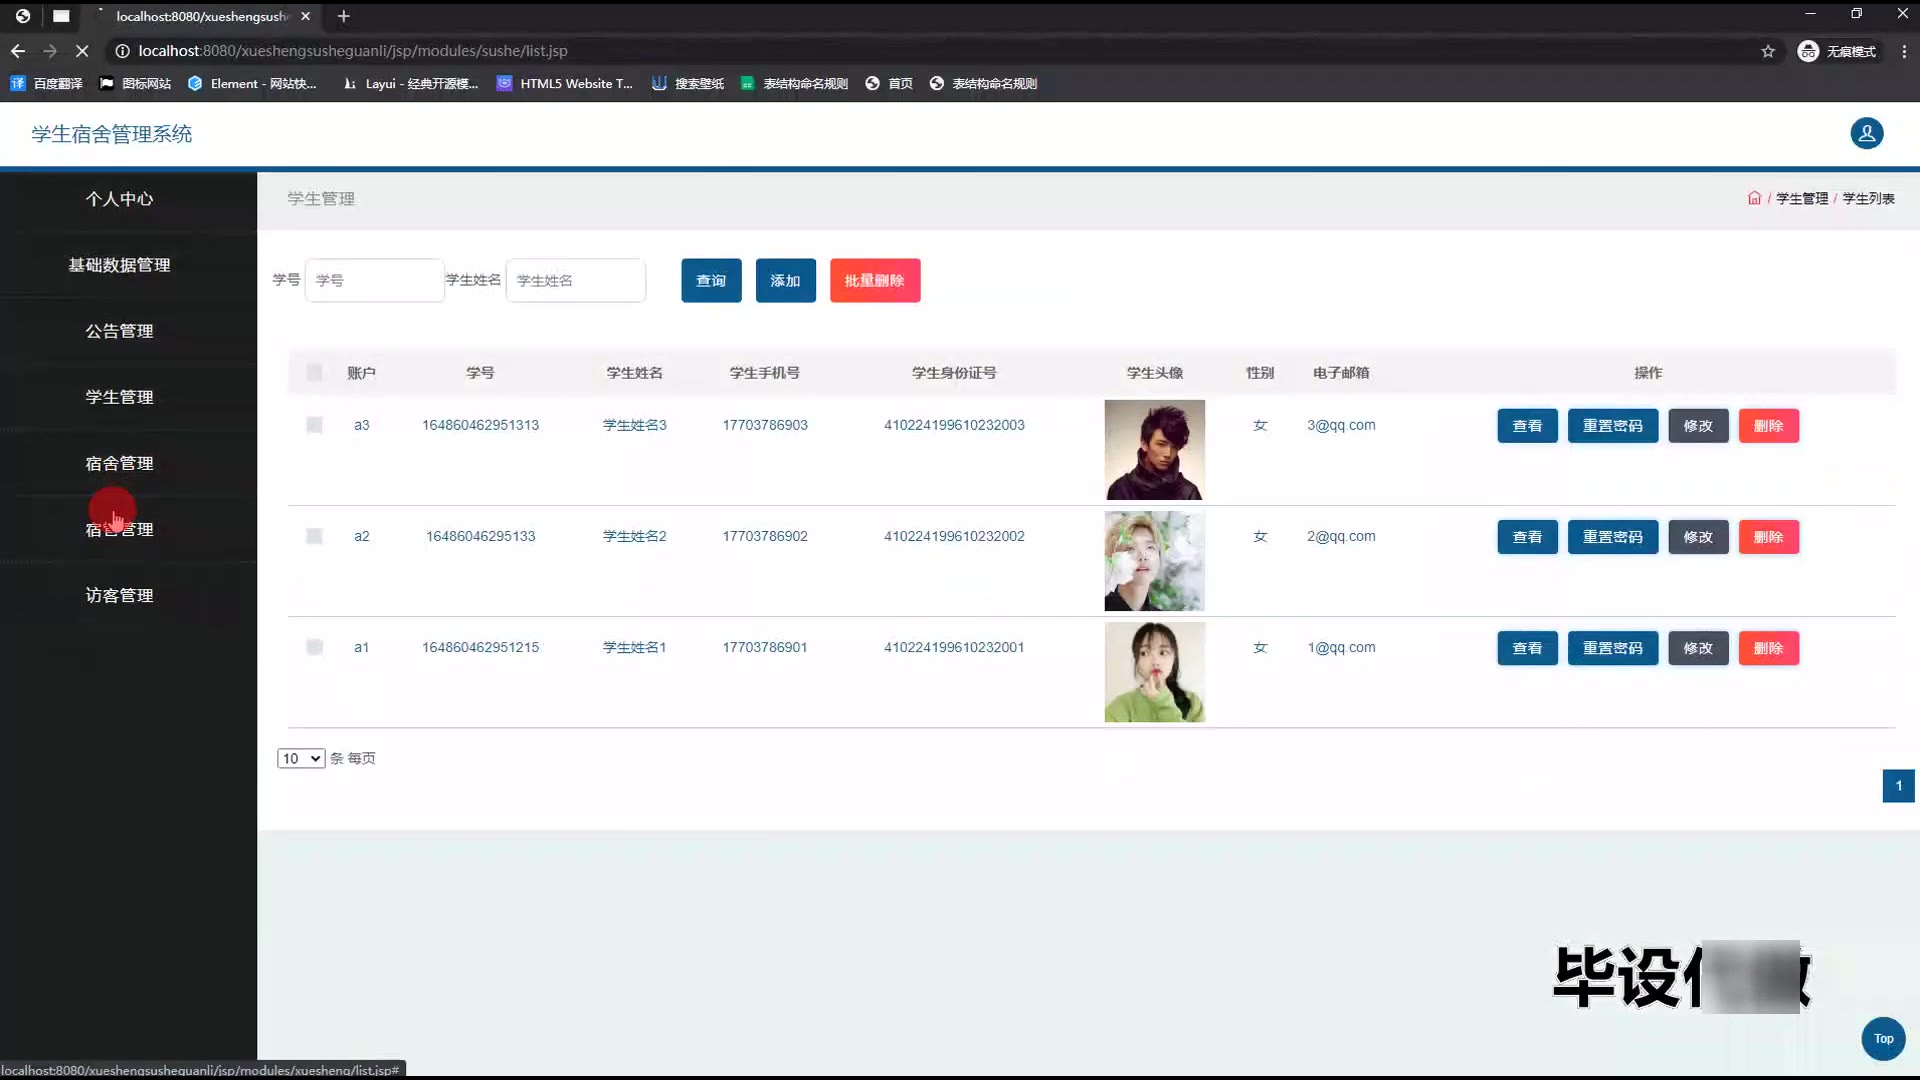Click email 2@qq.com in table

click(1340, 536)
